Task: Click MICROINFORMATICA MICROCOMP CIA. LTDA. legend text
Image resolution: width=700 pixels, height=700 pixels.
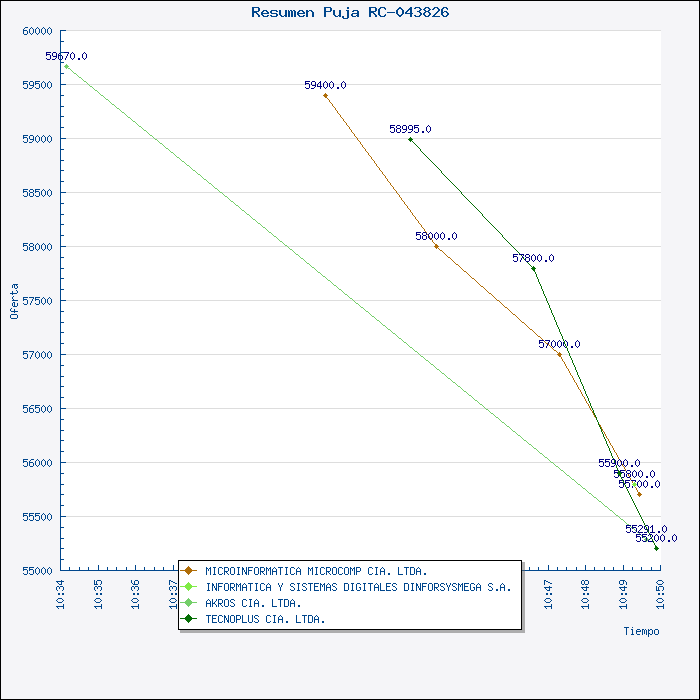Action: (316, 571)
